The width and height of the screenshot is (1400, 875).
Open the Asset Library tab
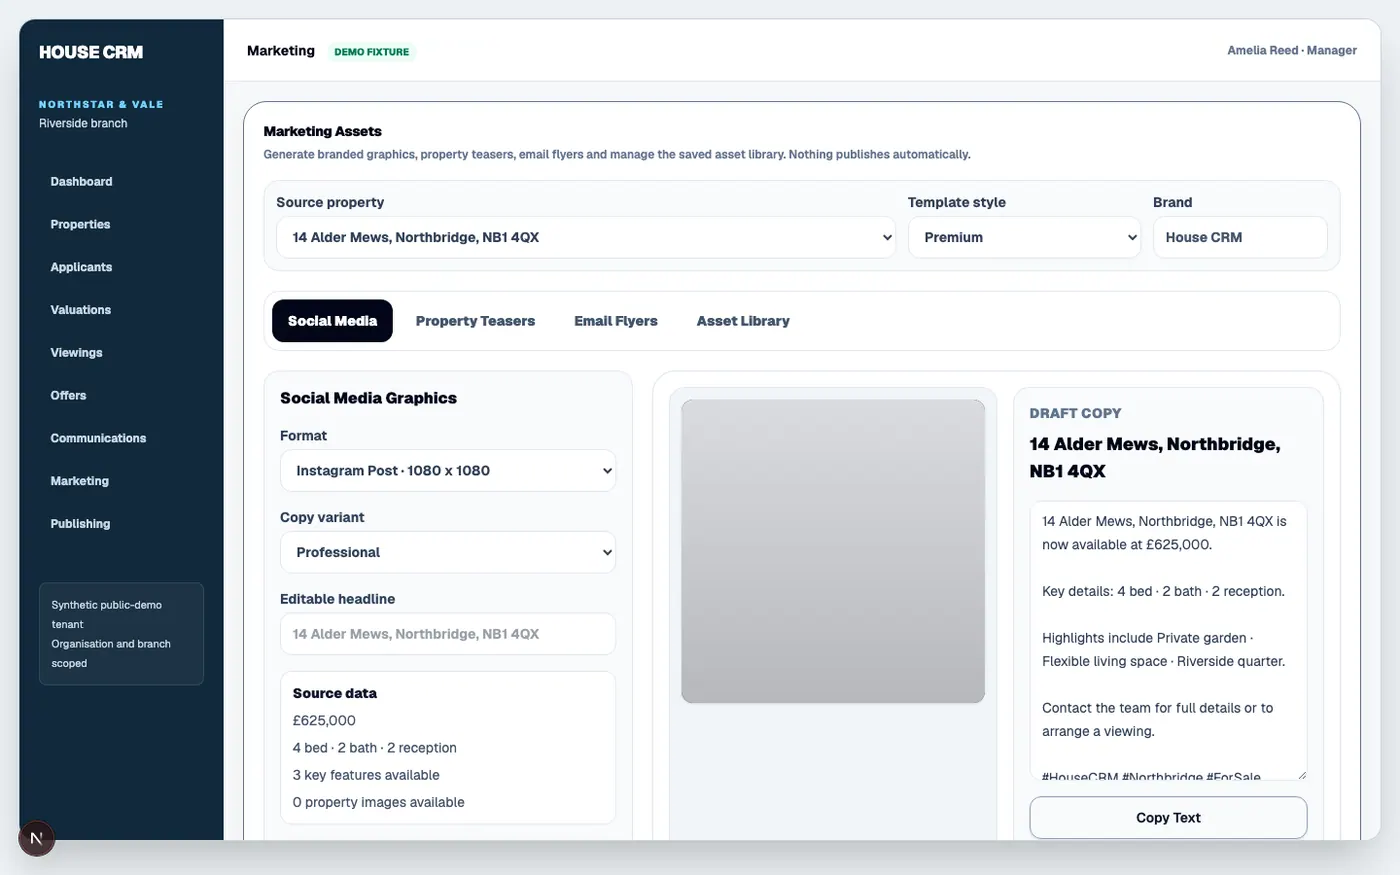[x=743, y=321]
